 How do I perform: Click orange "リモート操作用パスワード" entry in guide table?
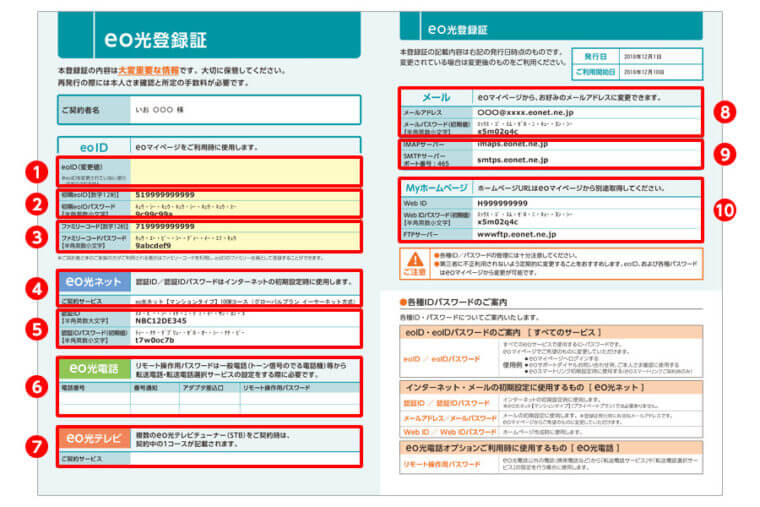point(442,464)
